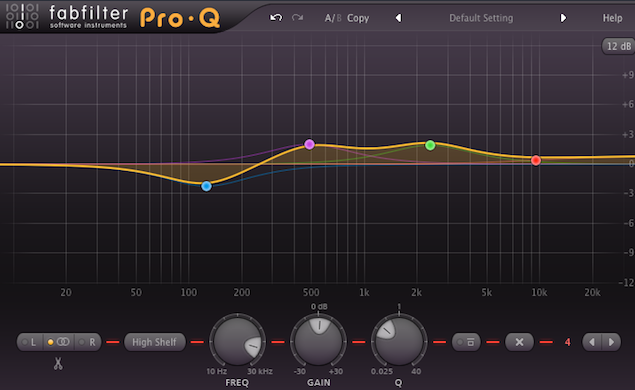The width and height of the screenshot is (635, 390).
Task: Open the 12 dB display range dropdown
Action: click(618, 46)
